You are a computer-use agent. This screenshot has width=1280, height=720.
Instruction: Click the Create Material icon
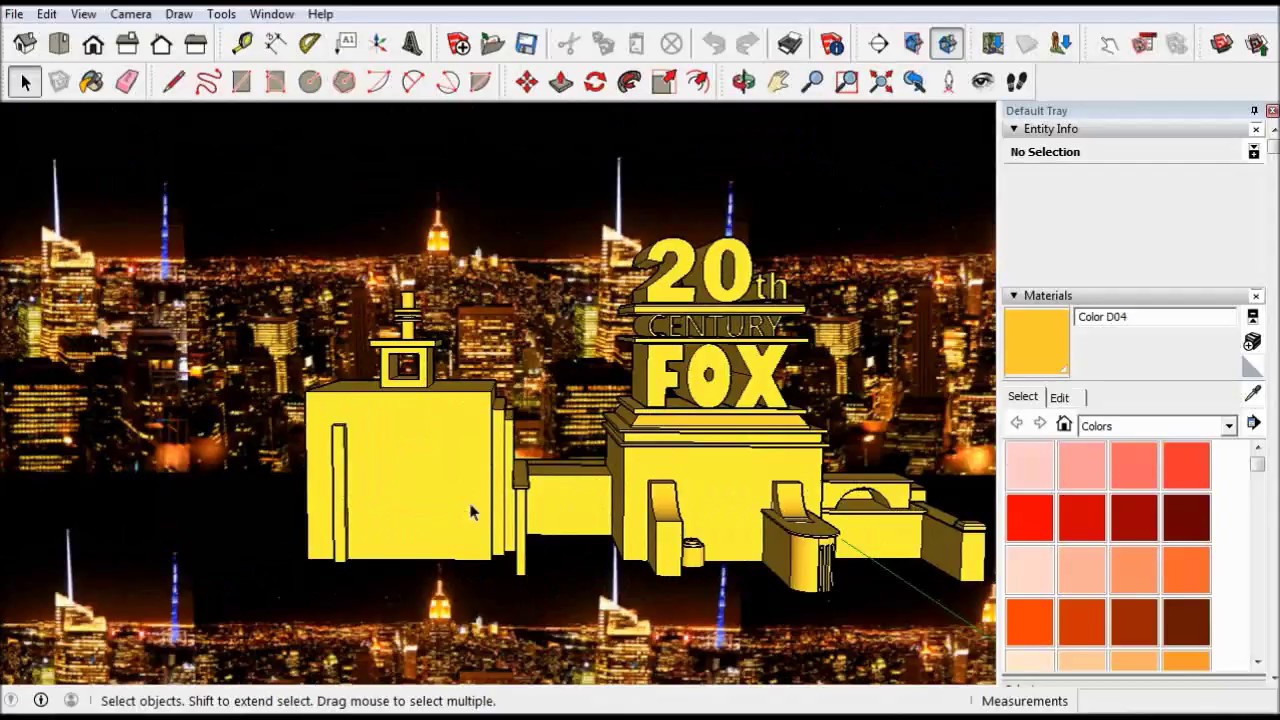pyautogui.click(x=1252, y=342)
